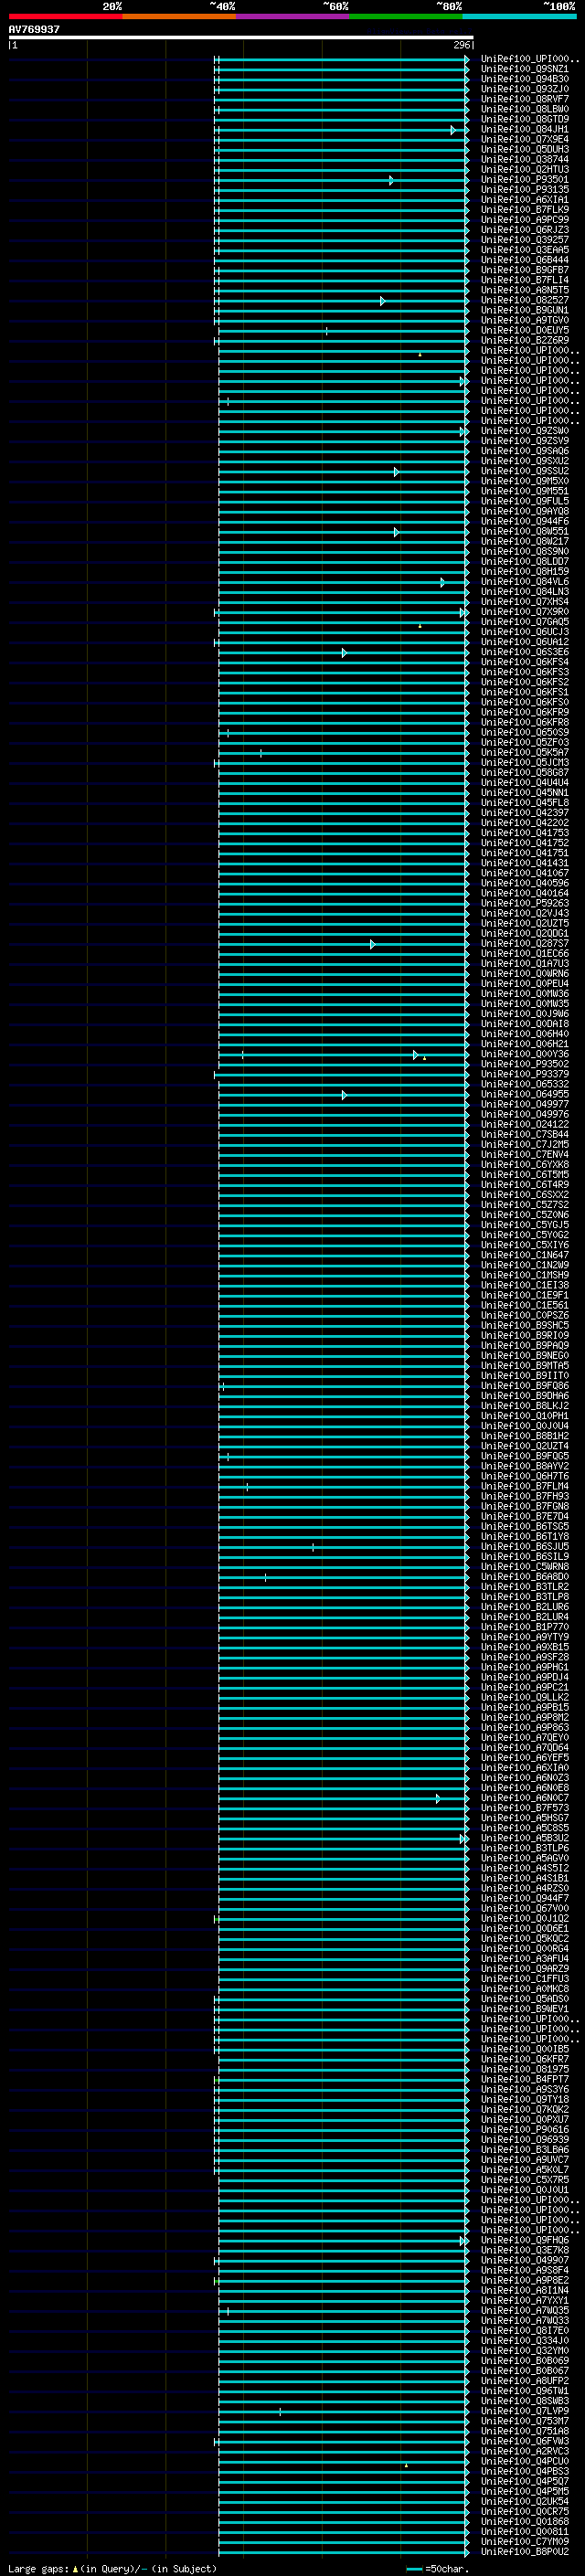The width and height of the screenshot is (585, 2576).
Task: Click the AV769937 query name label
Action: [34, 30]
